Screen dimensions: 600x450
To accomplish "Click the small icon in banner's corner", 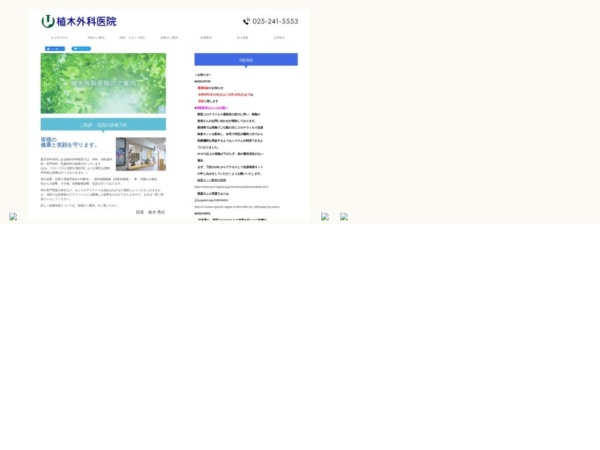I will pyautogui.click(x=162, y=109).
